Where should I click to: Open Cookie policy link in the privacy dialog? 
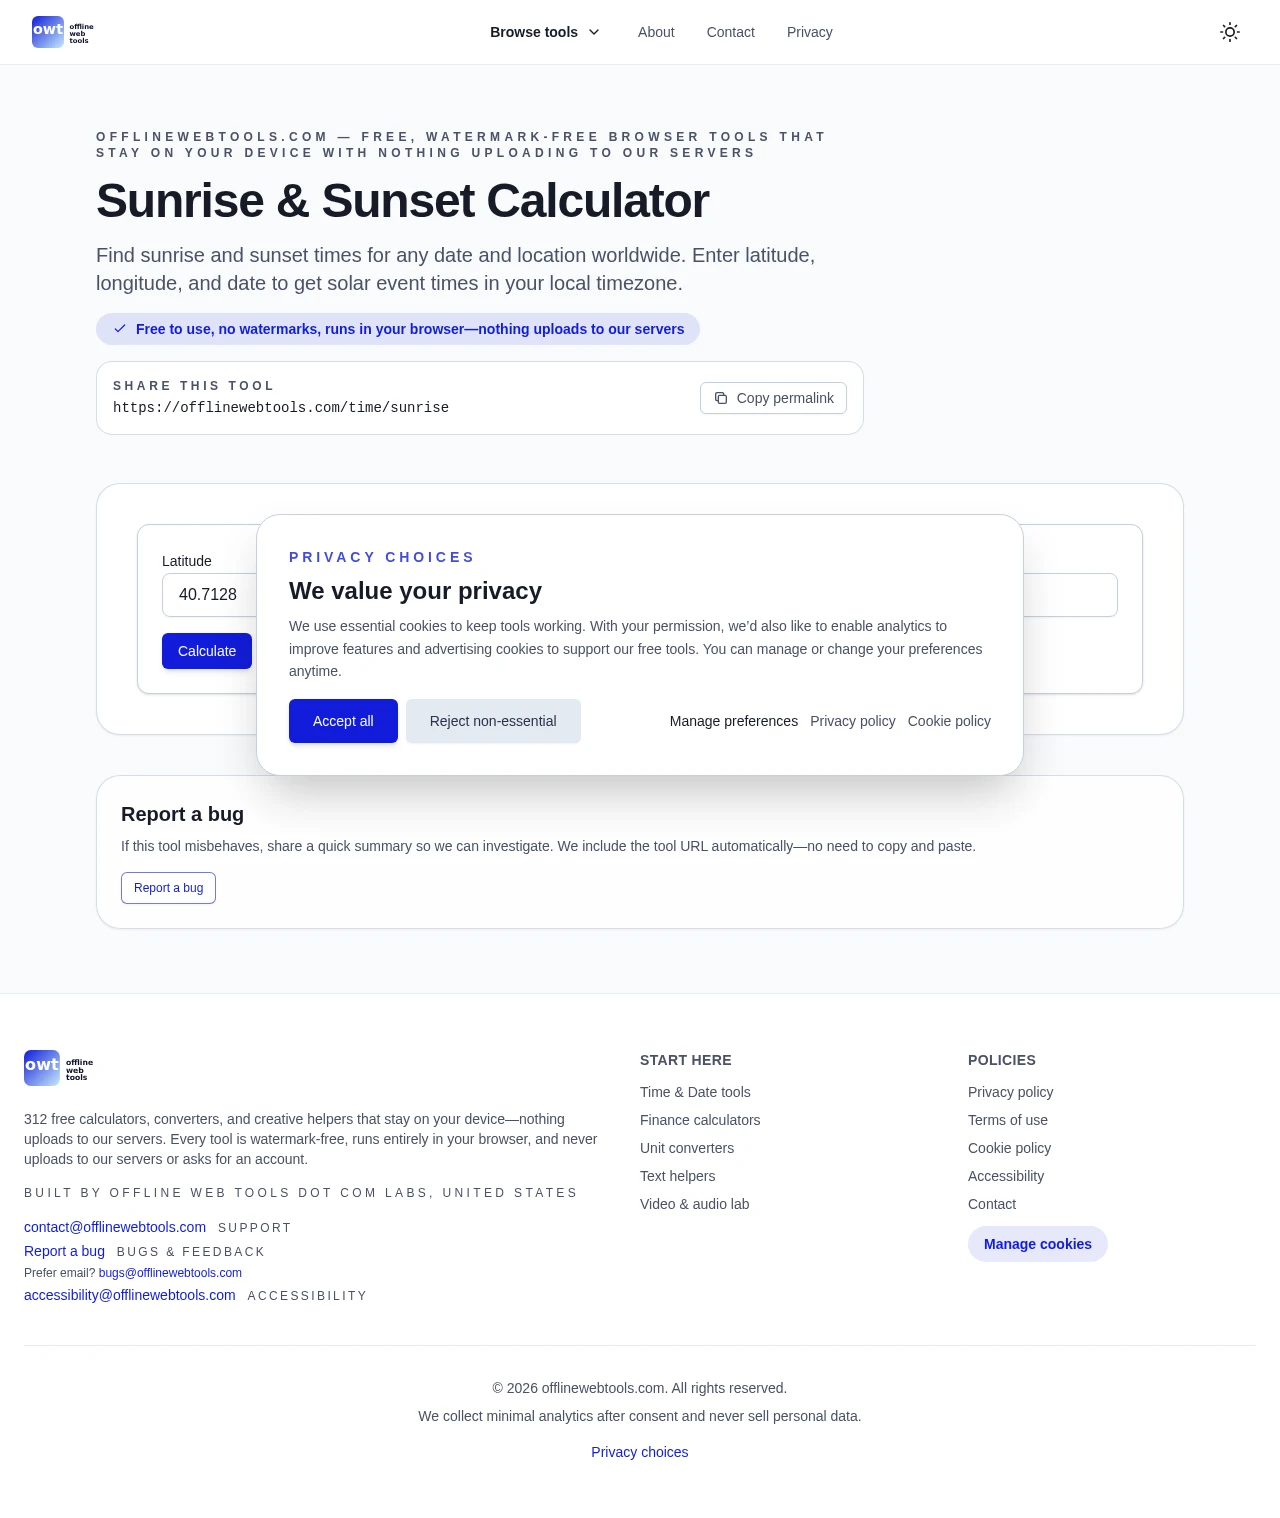(949, 721)
